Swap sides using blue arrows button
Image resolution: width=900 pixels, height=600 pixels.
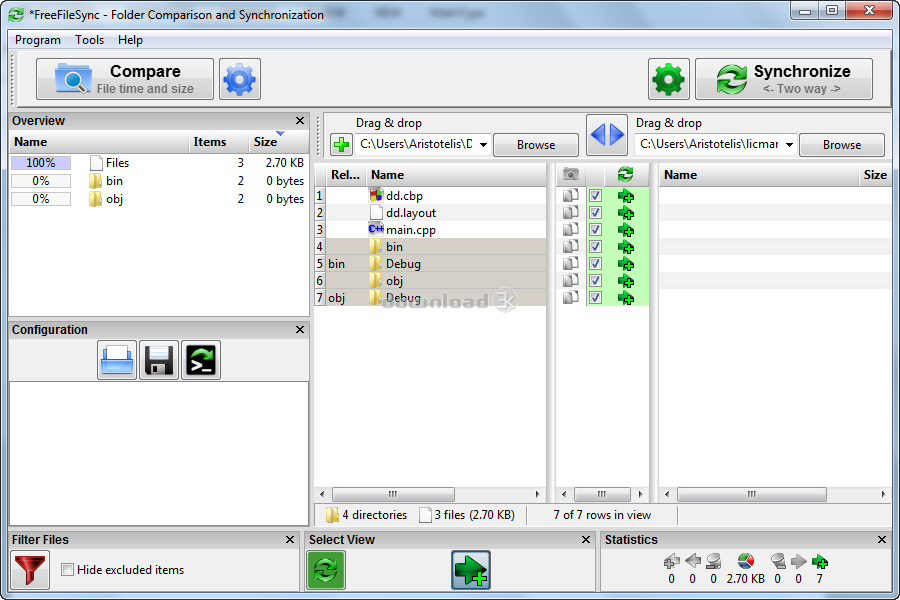point(607,135)
